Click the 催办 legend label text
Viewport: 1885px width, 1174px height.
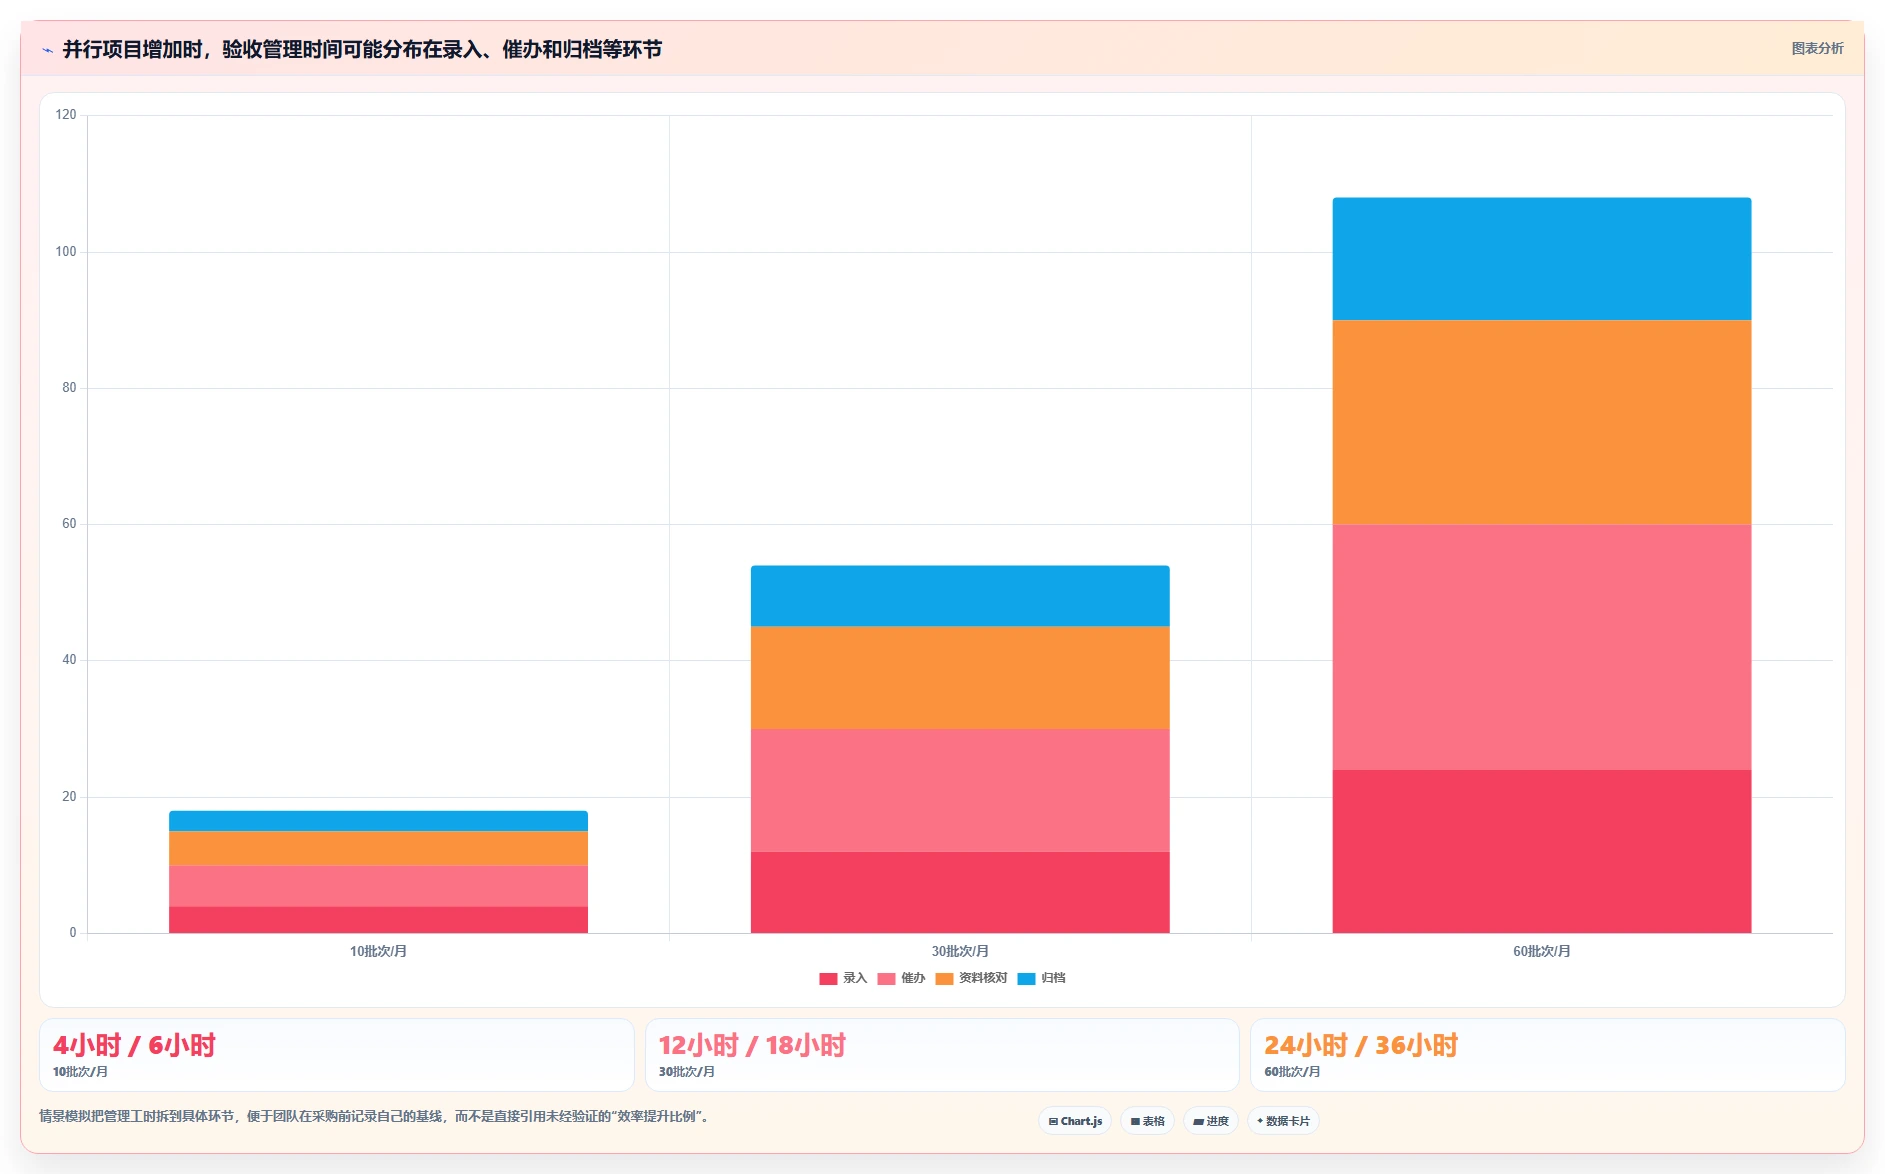(913, 978)
